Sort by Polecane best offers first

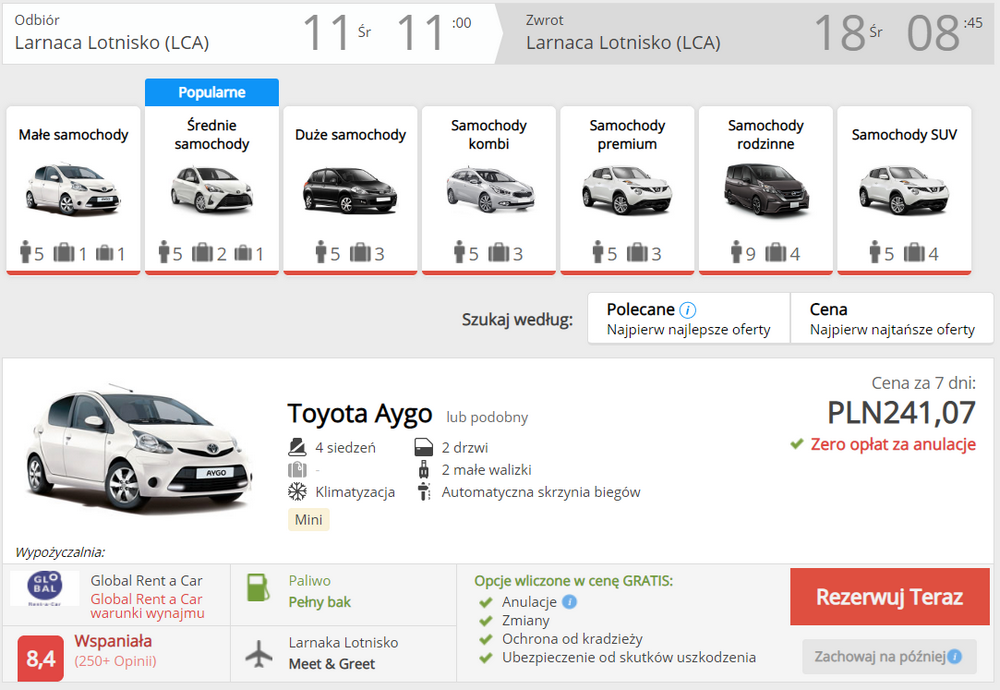click(x=689, y=318)
